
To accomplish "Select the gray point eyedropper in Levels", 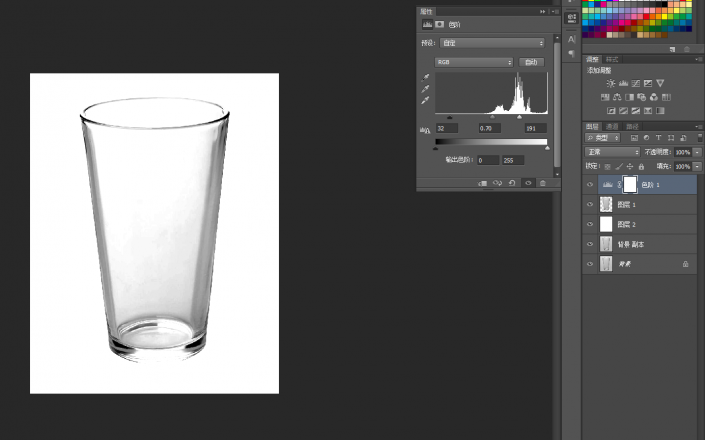I will tap(425, 89).
